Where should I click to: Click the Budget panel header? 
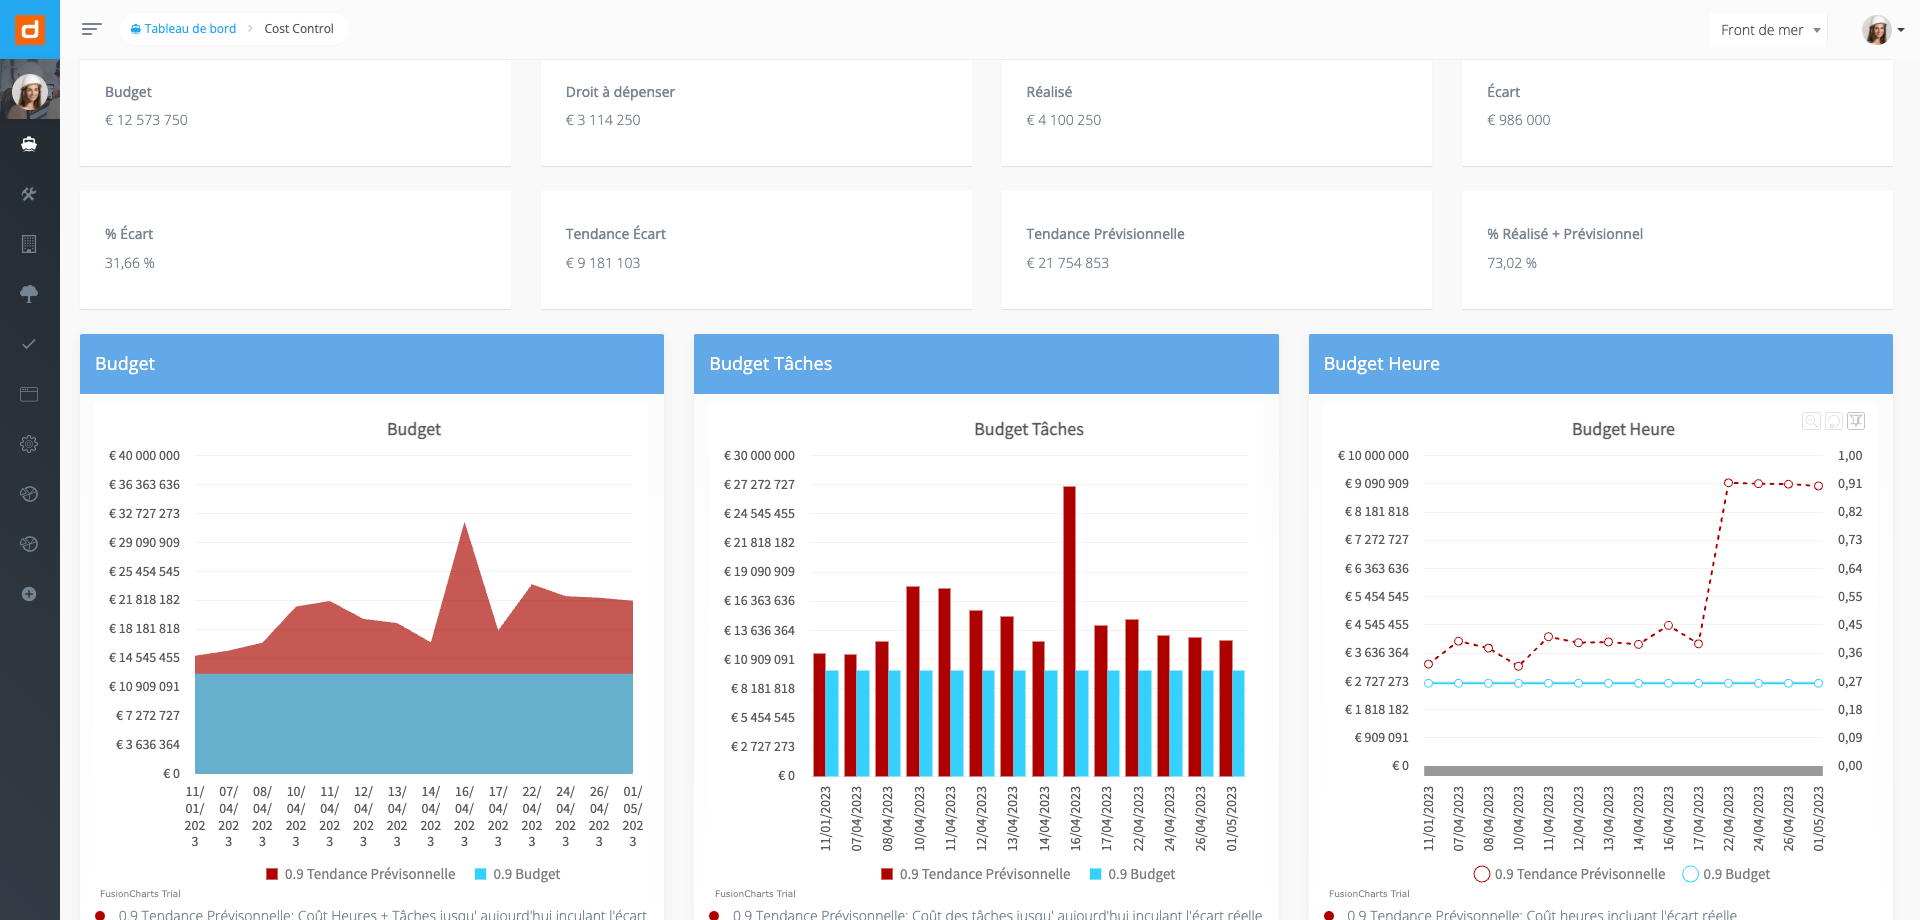(372, 364)
